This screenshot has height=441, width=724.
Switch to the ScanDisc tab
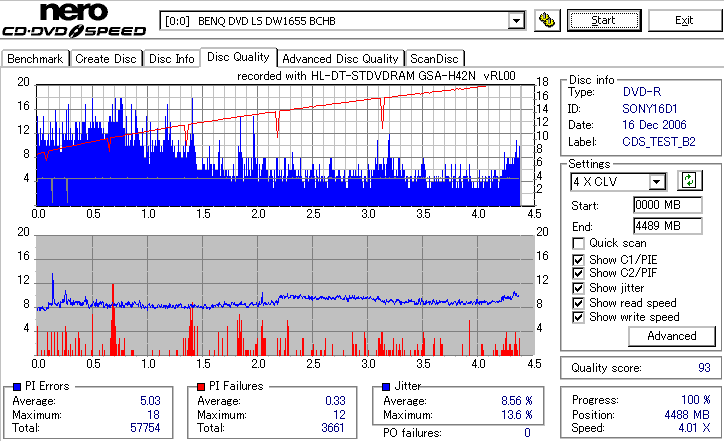434,59
